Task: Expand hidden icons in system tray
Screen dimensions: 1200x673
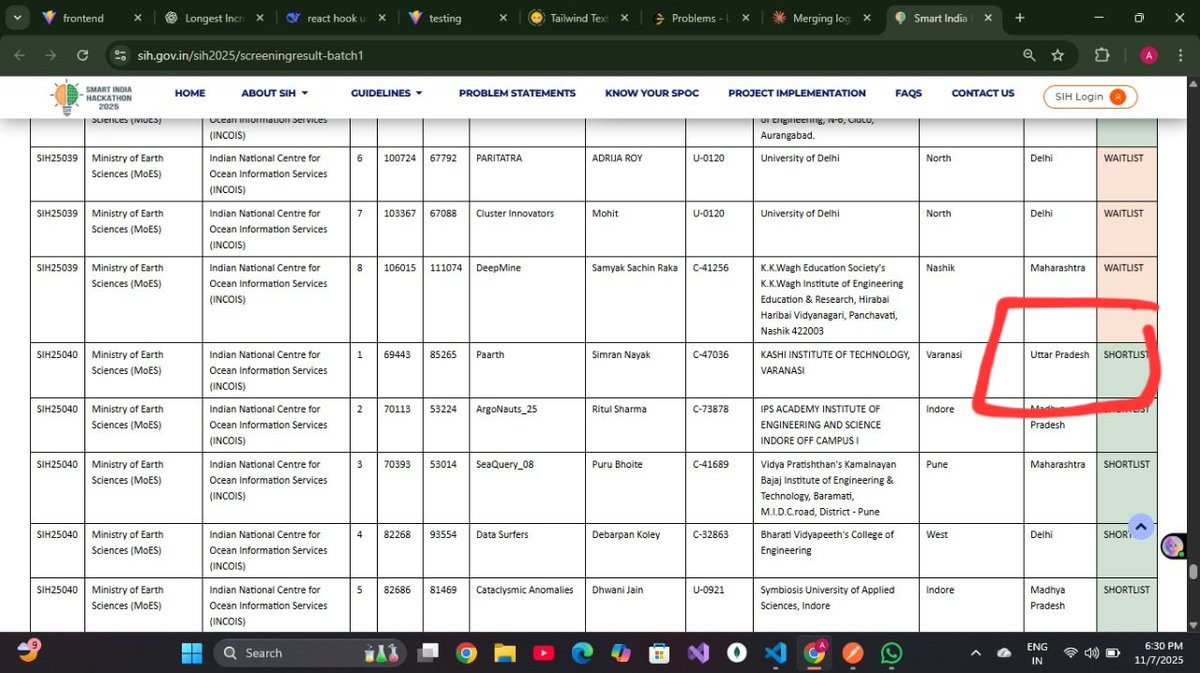Action: (975, 653)
